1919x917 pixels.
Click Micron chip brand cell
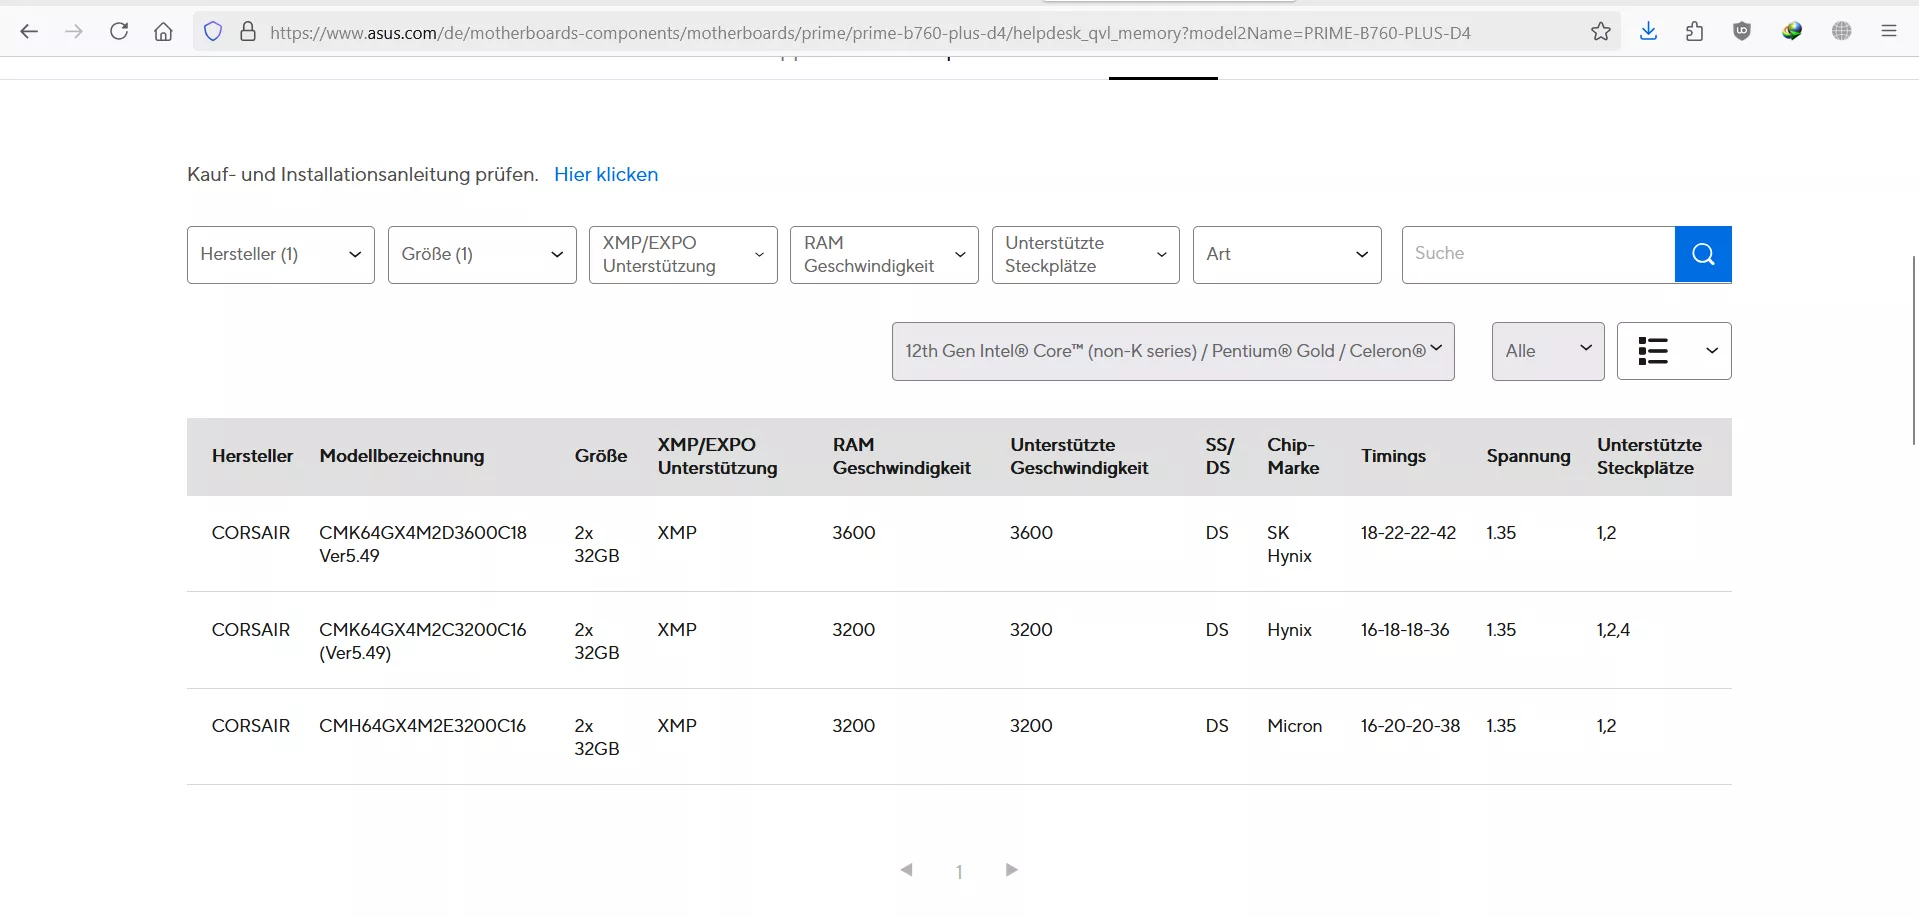1294,726
